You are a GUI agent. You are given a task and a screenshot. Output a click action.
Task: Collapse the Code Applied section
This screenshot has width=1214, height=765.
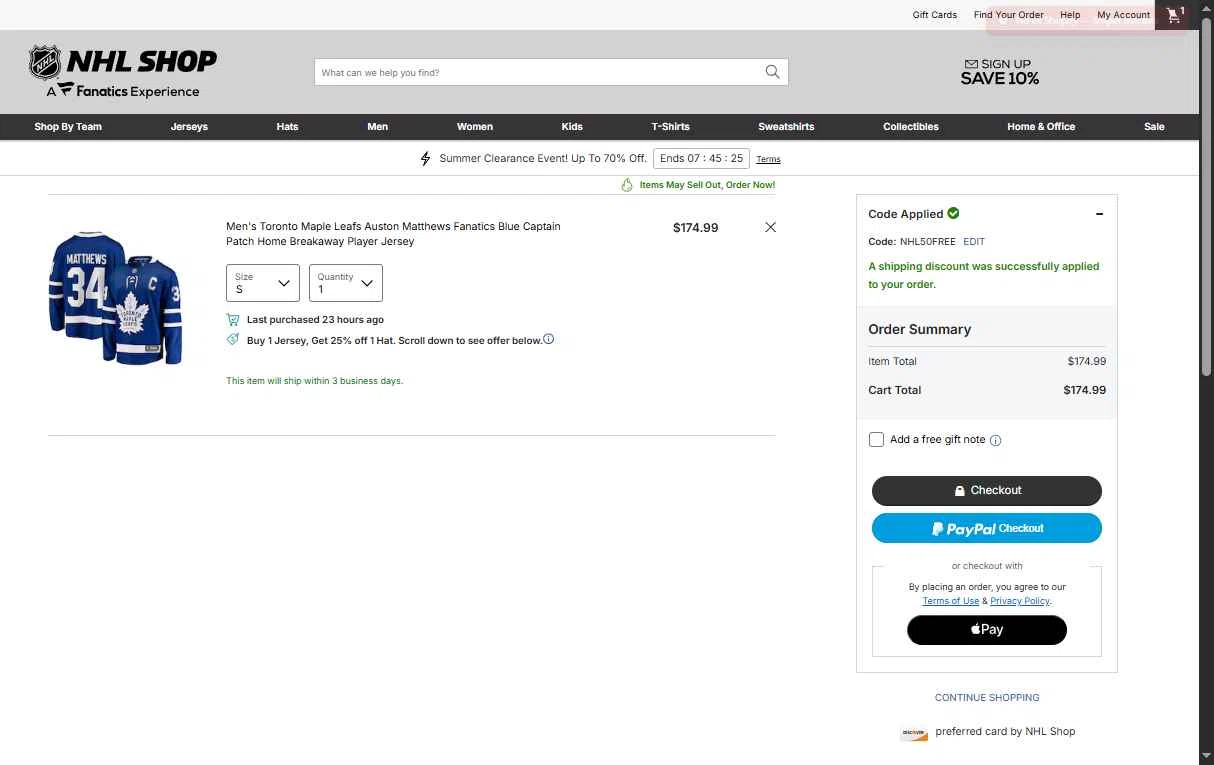click(x=1099, y=214)
